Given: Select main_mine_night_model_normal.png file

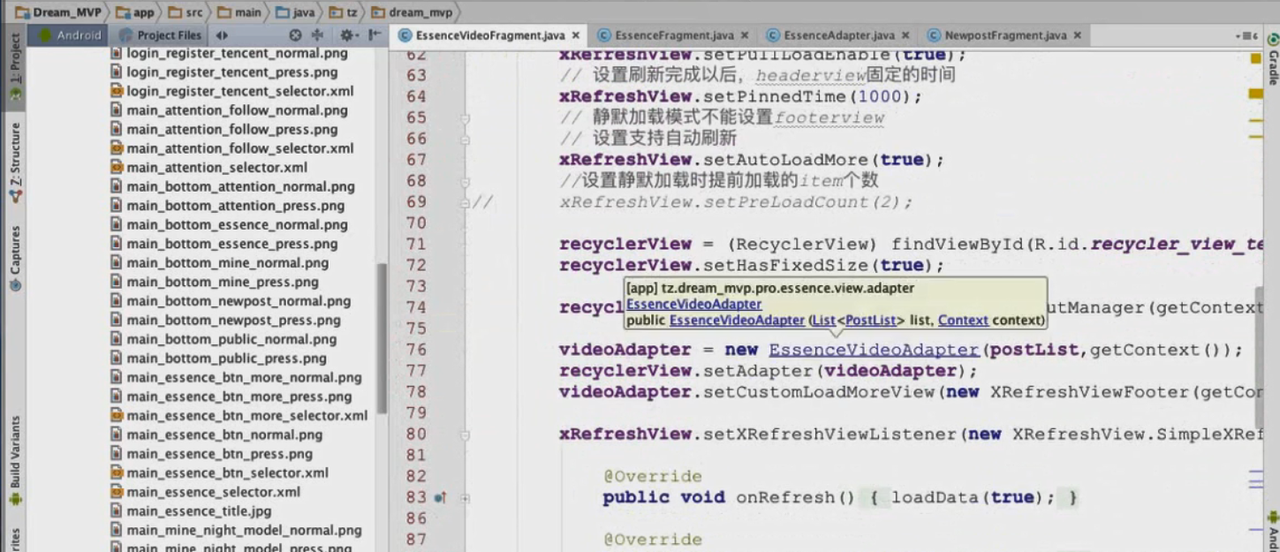Looking at the screenshot, I should 235,530.
